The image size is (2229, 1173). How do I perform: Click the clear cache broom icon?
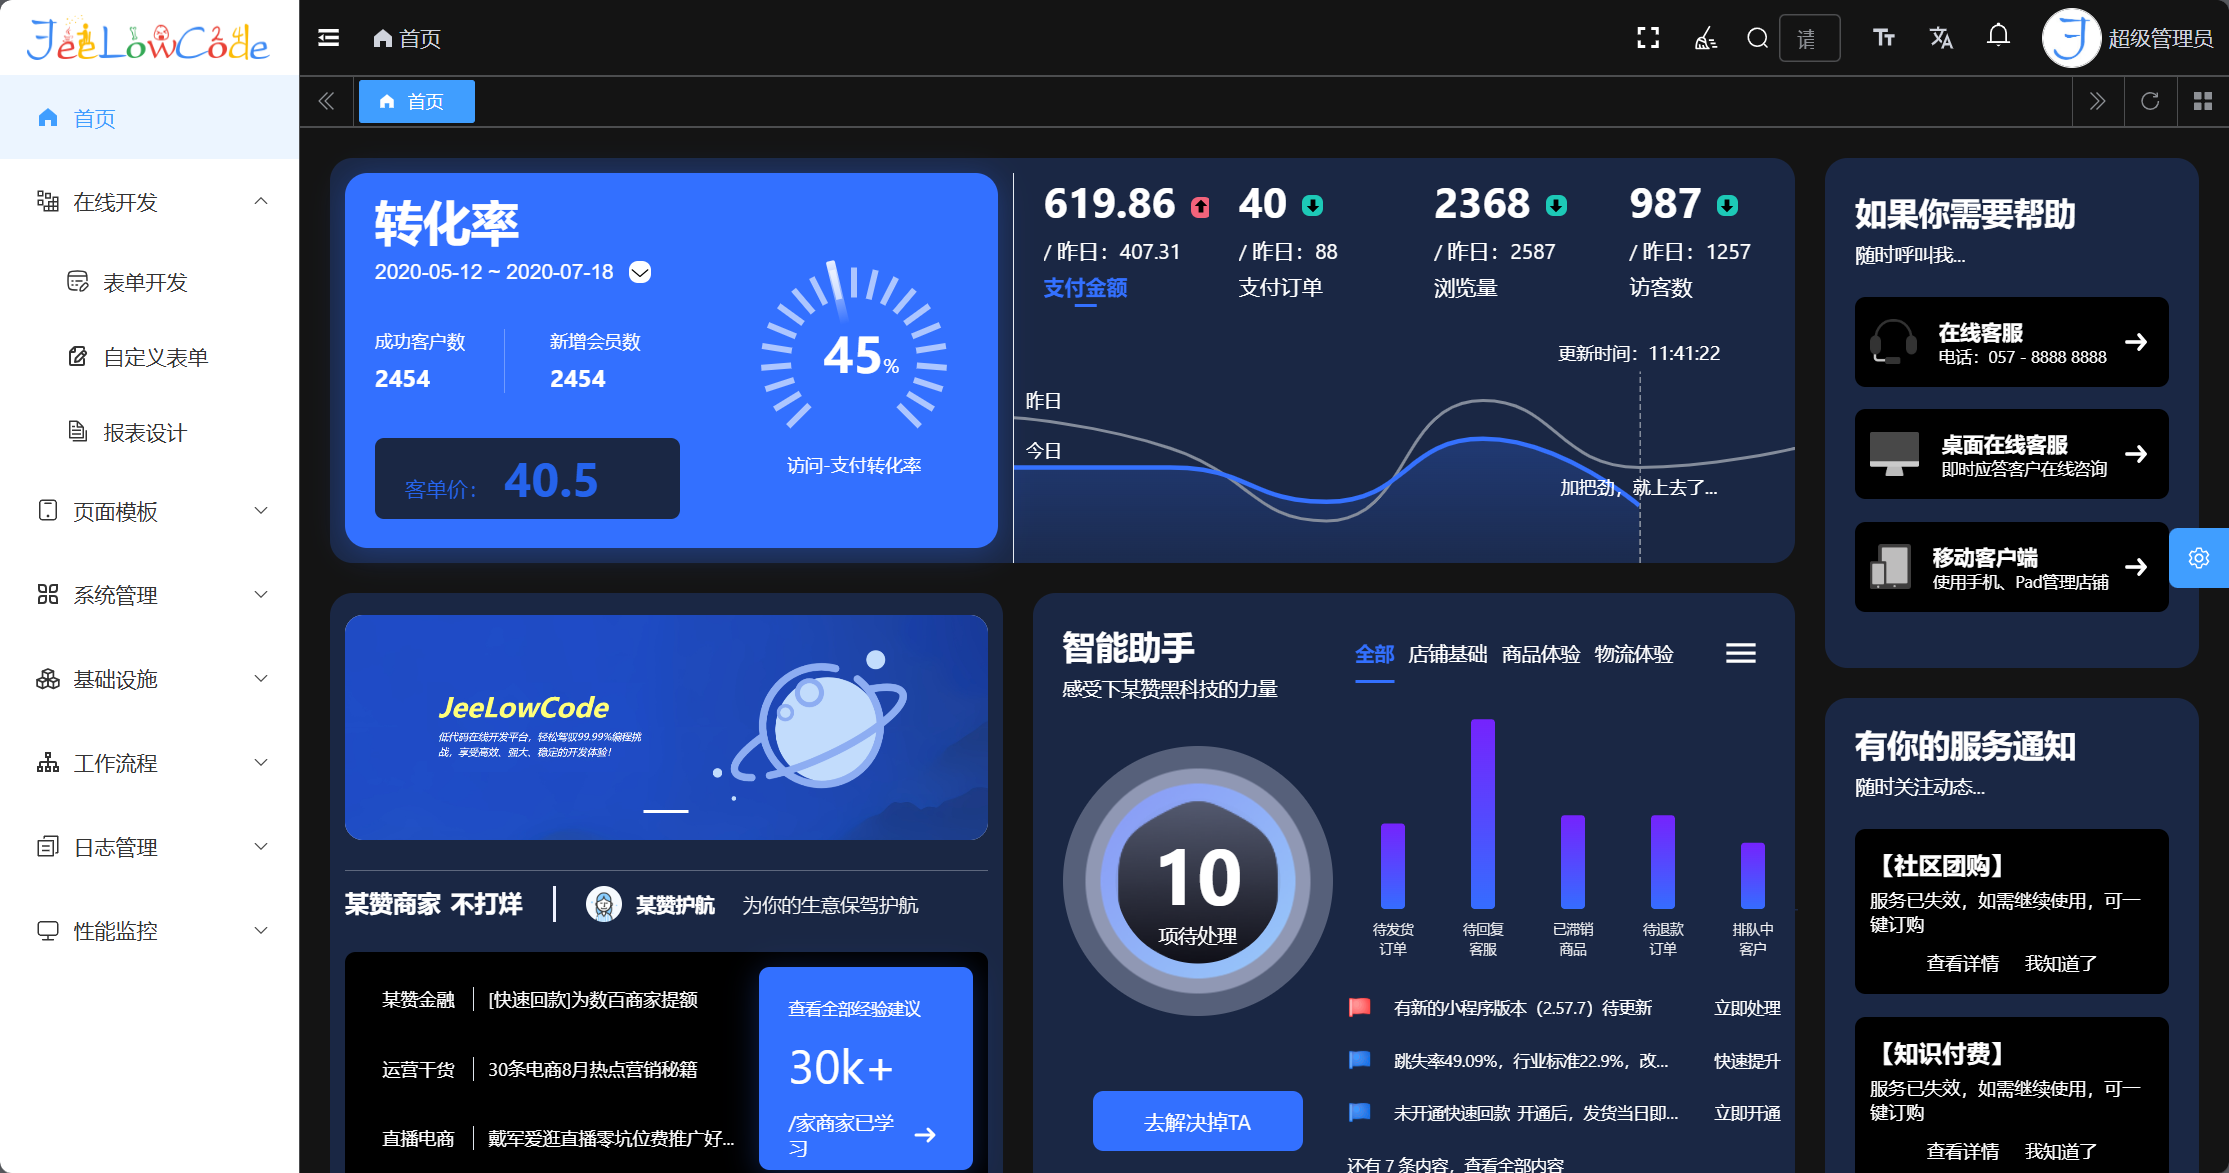click(x=1705, y=38)
